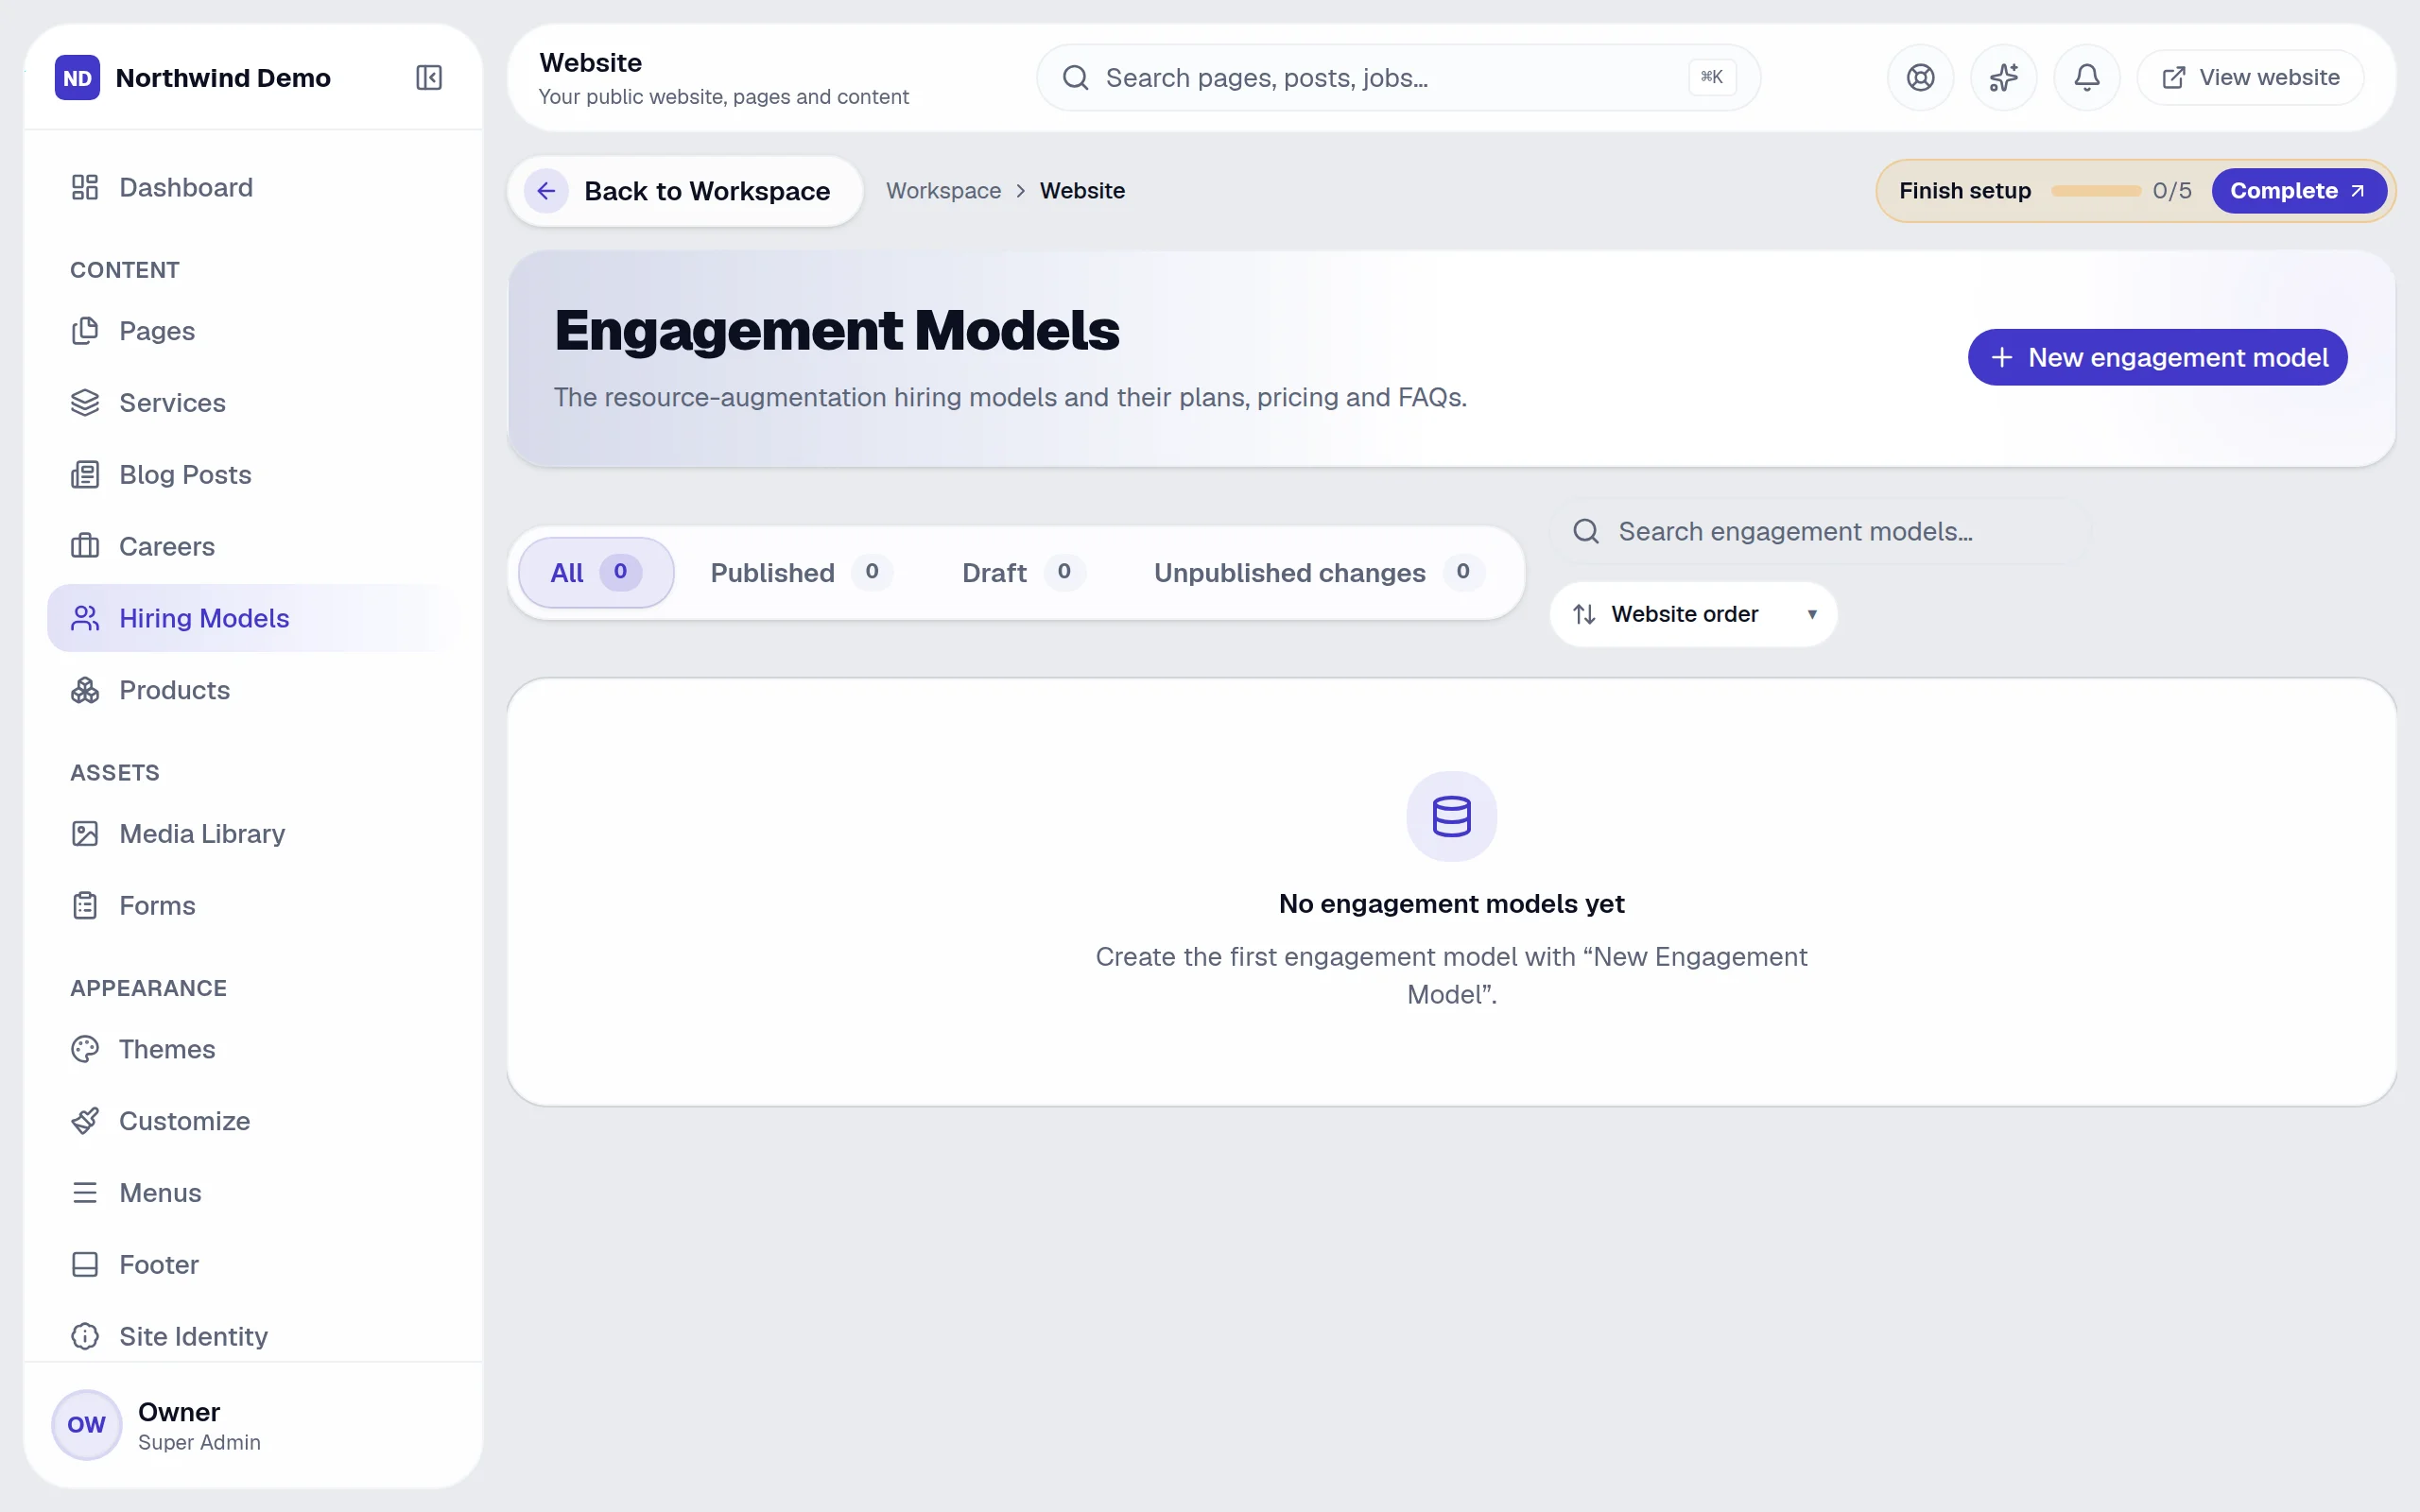Click the OW avatar

pyautogui.click(x=86, y=1425)
